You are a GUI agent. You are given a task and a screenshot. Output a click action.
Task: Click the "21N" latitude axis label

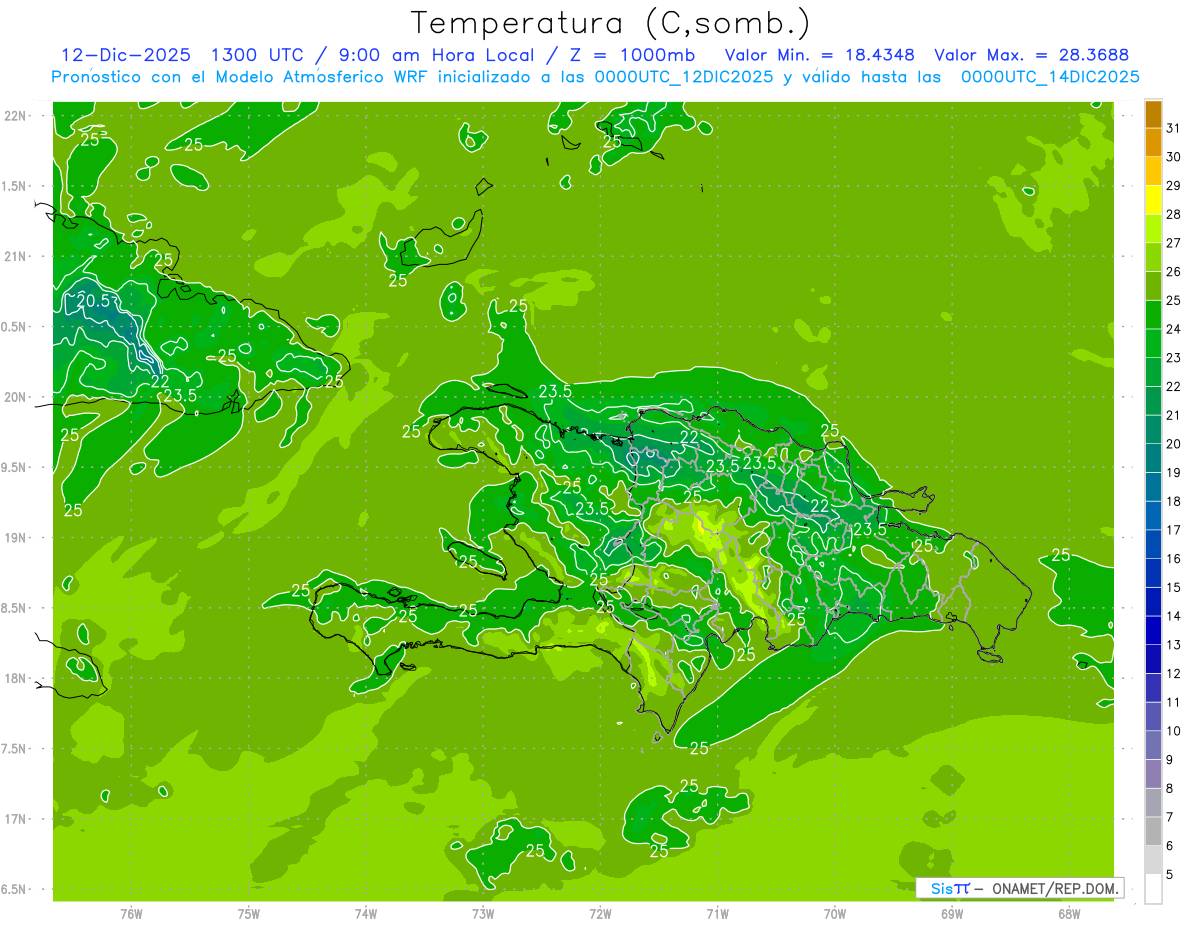15,256
